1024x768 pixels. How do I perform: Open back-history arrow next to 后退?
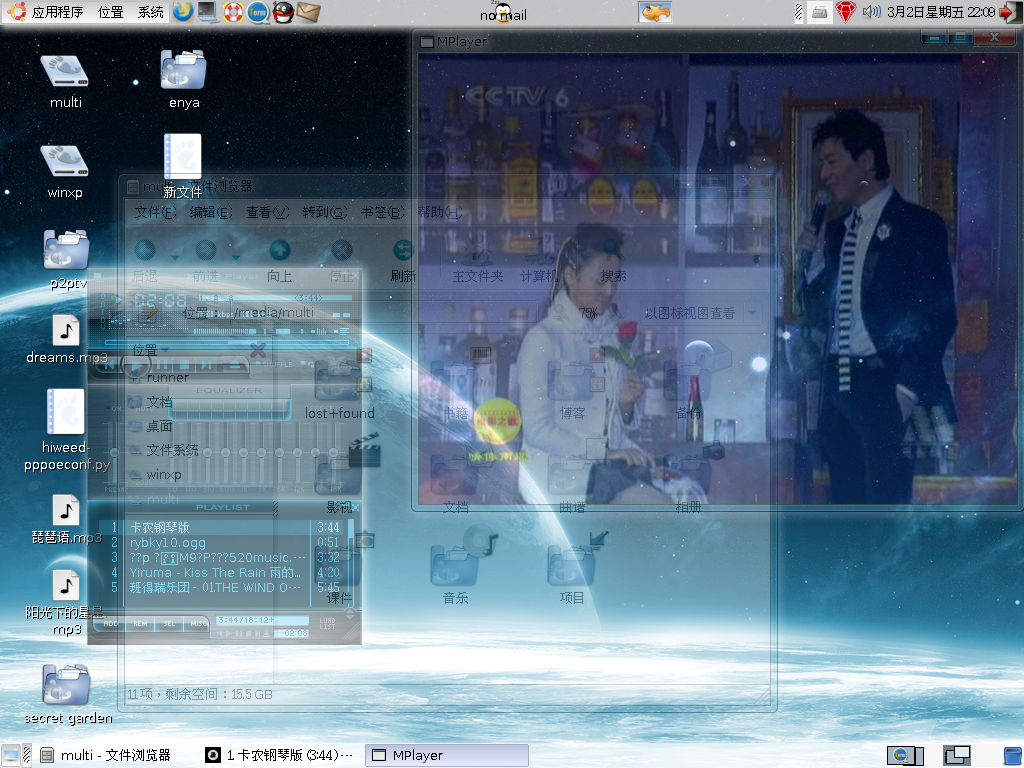[x=174, y=257]
